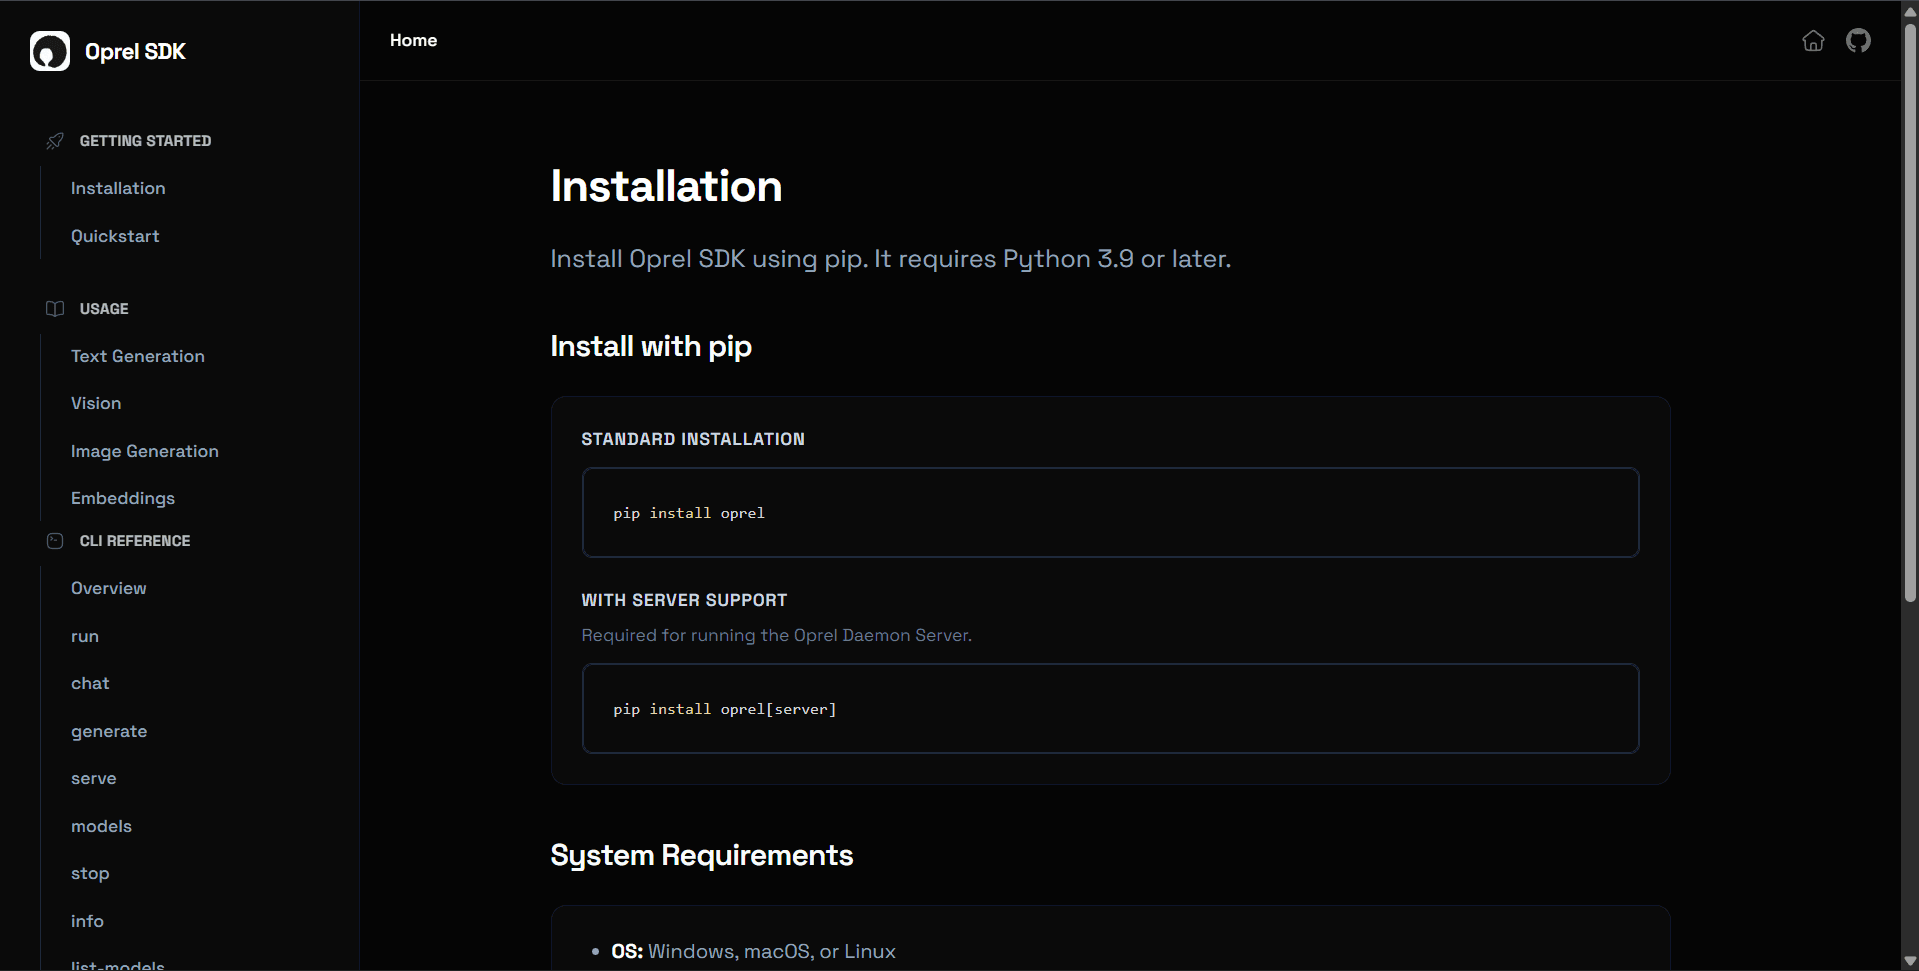Open the models command reference

101,826
